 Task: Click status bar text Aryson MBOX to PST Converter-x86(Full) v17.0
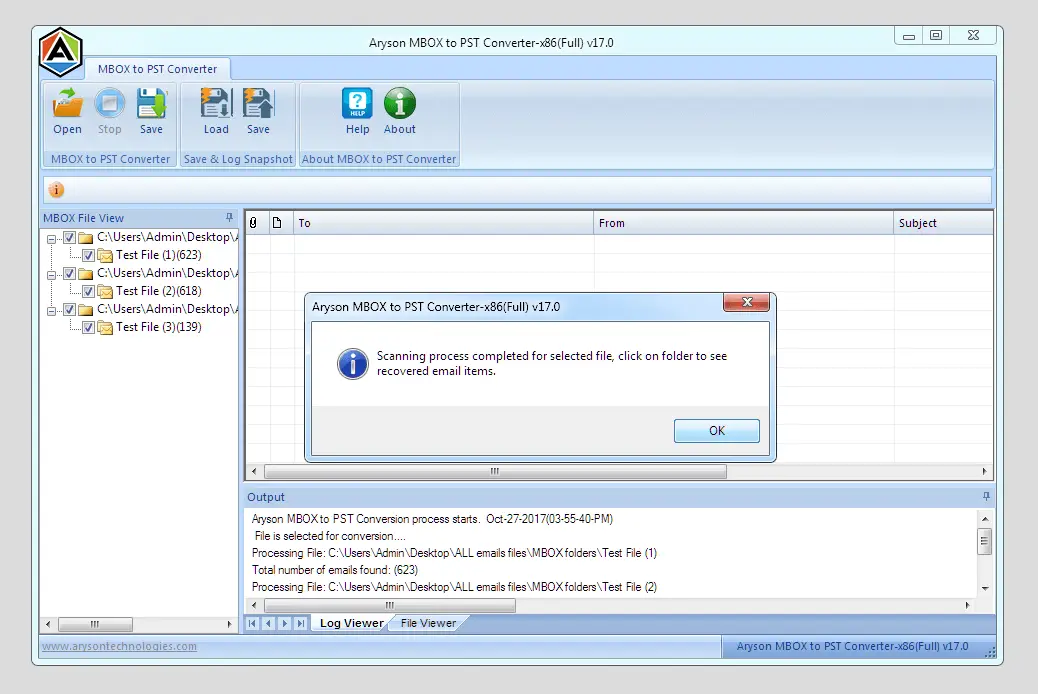852,646
